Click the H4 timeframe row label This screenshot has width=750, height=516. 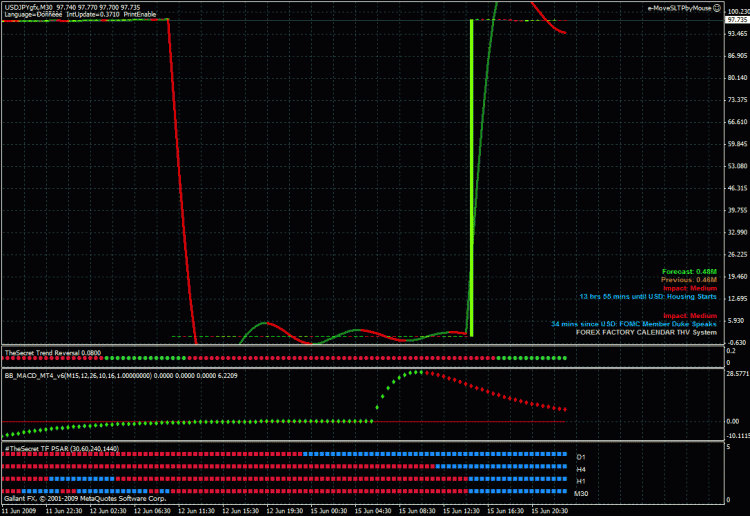click(581, 470)
